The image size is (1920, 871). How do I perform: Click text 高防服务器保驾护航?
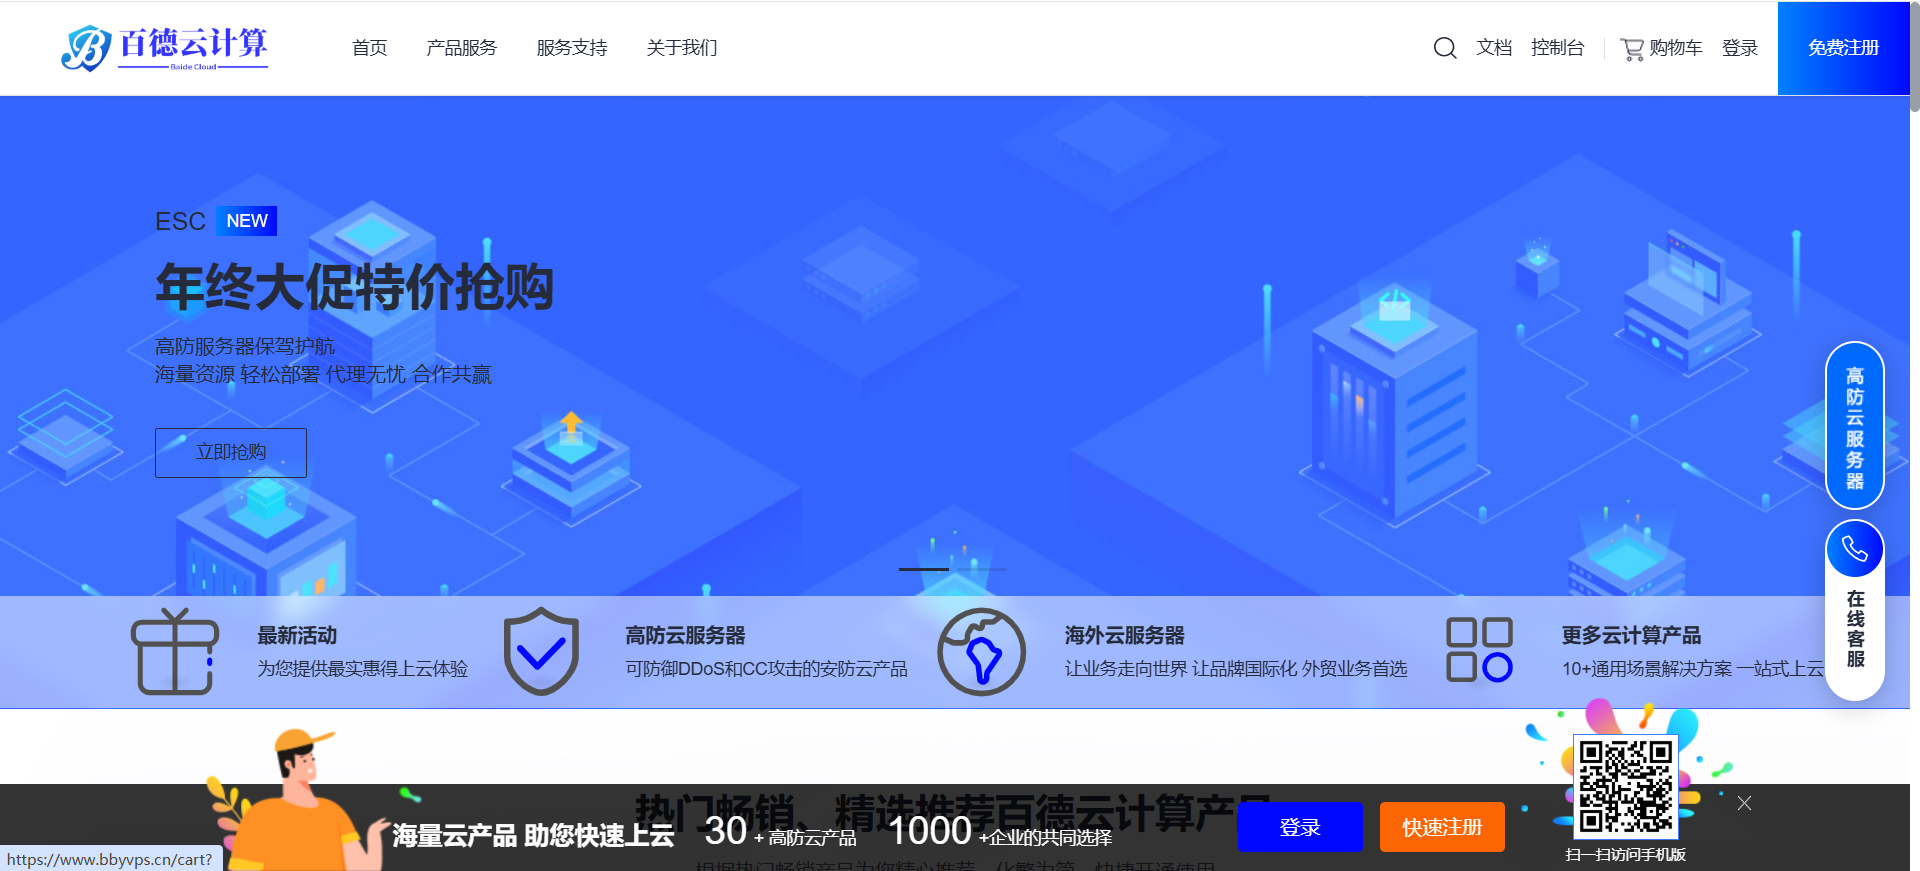(245, 346)
